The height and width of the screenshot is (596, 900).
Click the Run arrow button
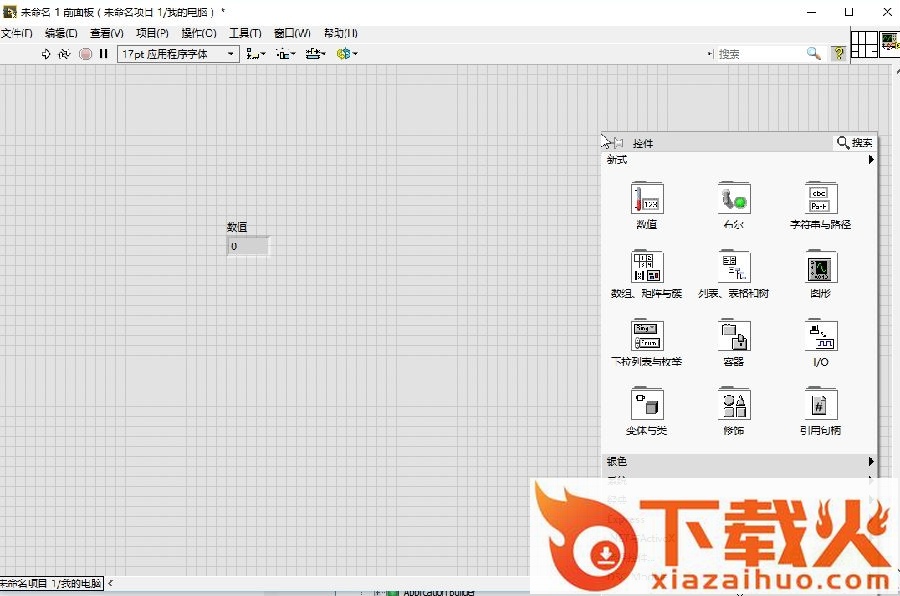[x=46, y=54]
